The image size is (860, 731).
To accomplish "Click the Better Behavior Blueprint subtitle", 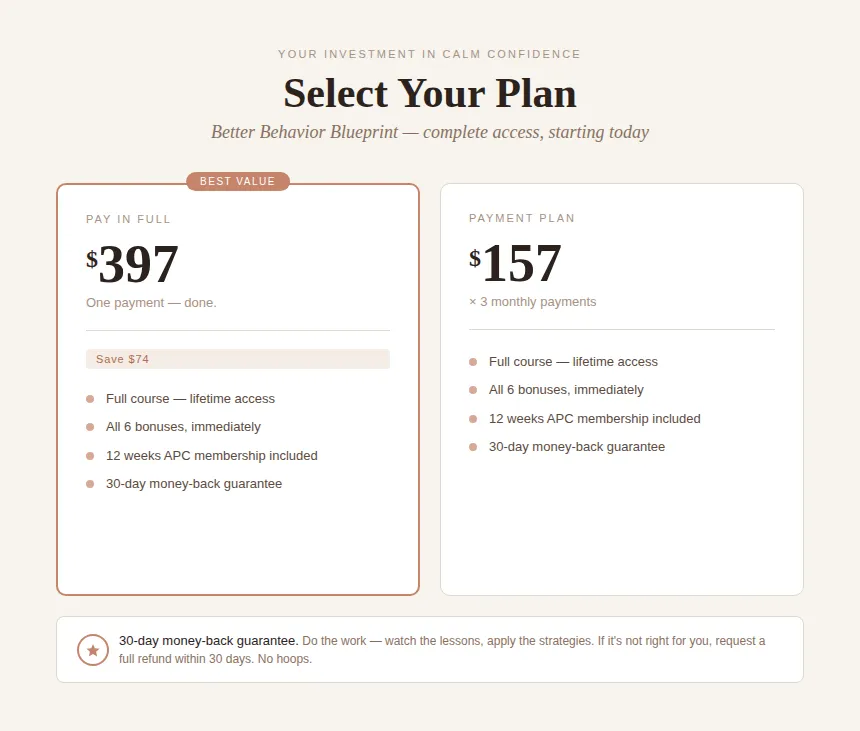I will pos(430,132).
